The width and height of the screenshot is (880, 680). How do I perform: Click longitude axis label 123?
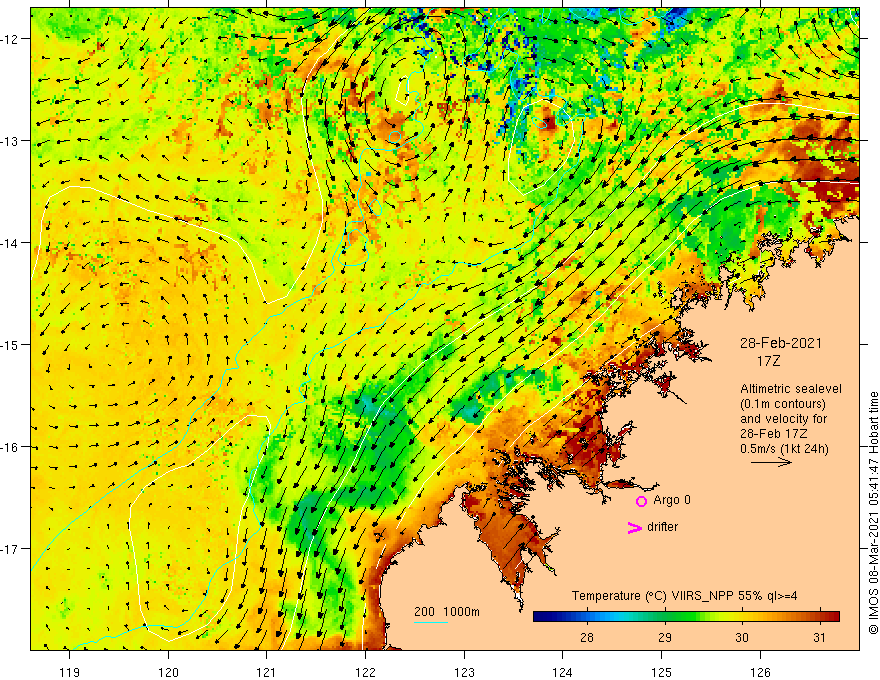point(464,672)
